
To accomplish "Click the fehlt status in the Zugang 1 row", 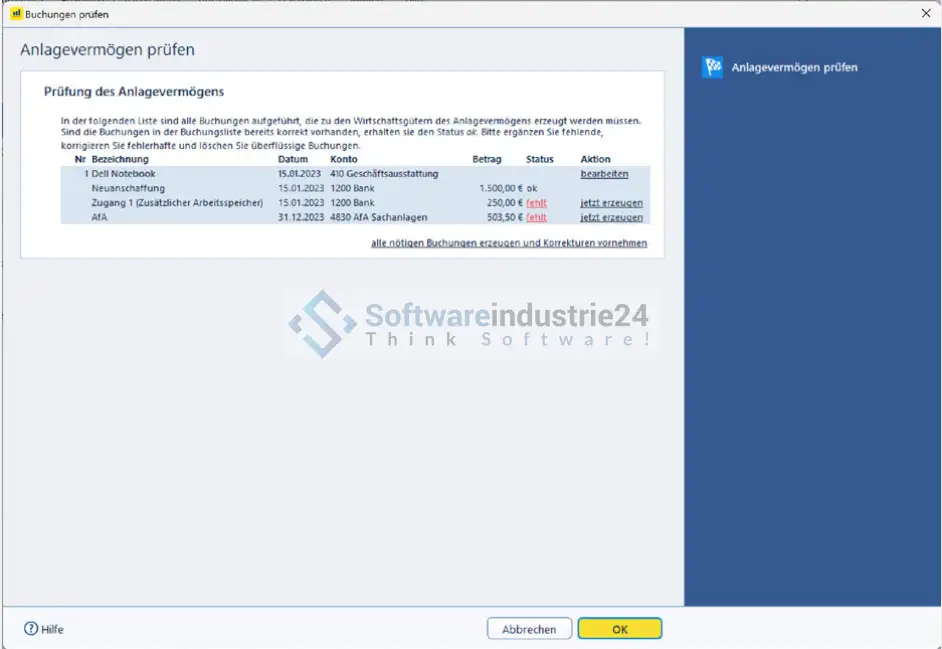I will (536, 203).
